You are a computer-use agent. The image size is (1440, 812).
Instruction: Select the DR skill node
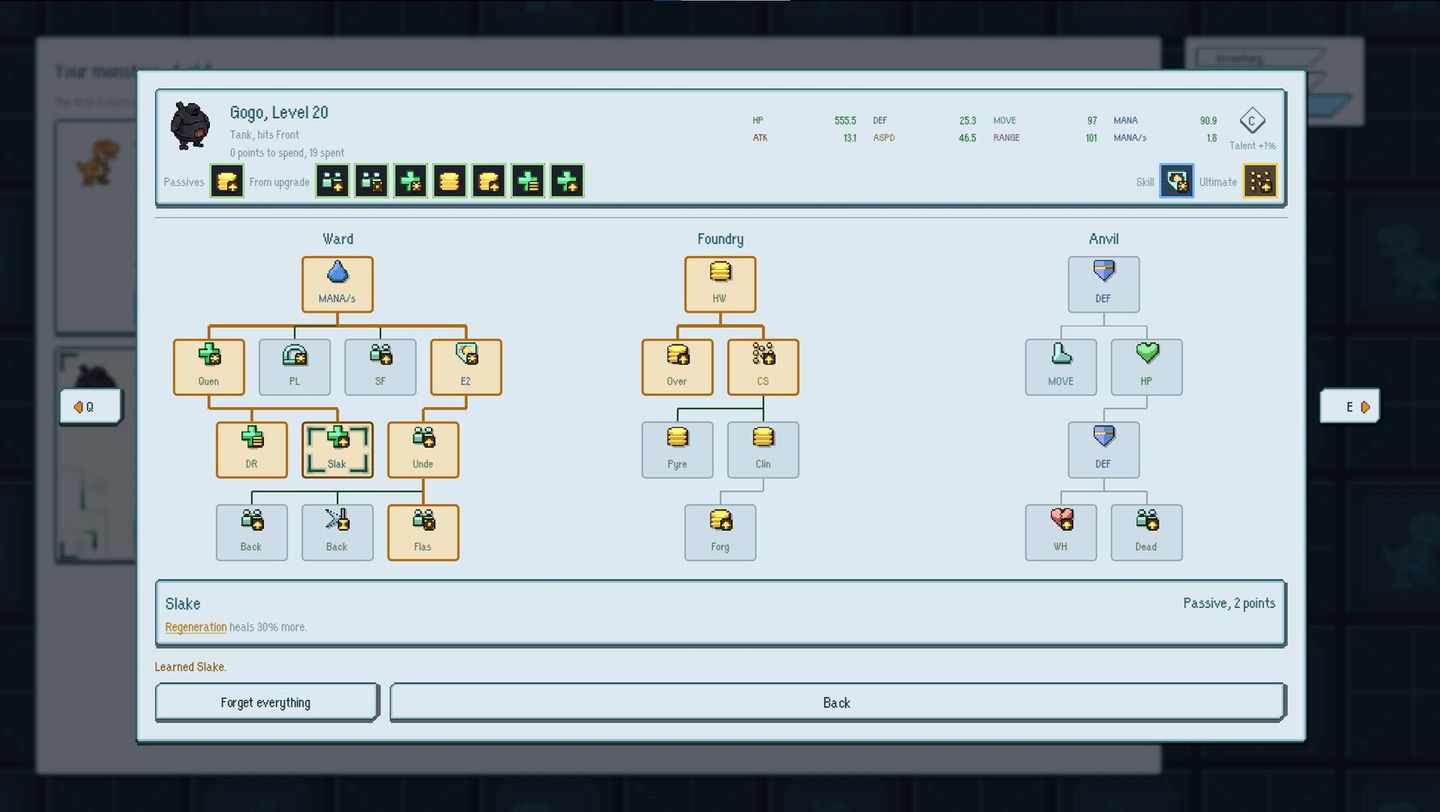click(x=251, y=450)
